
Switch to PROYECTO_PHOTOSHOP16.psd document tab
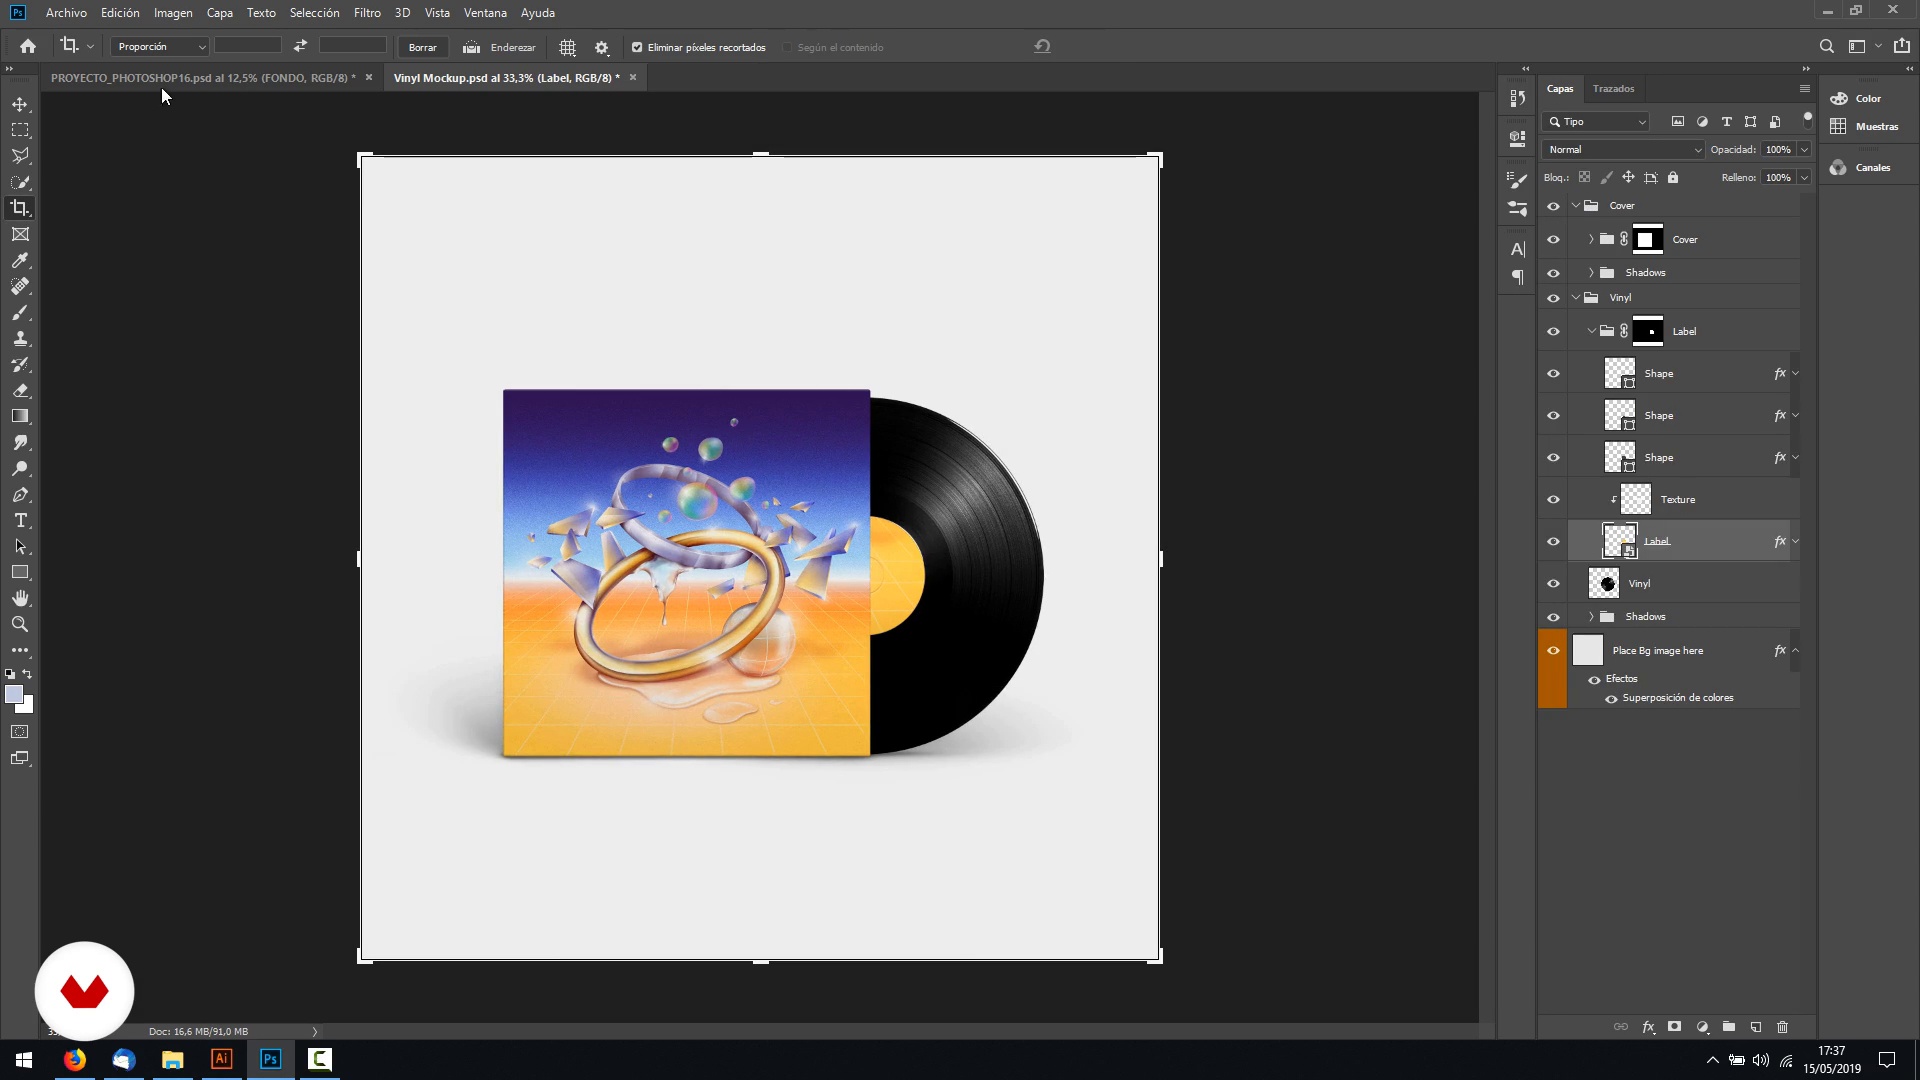click(203, 78)
